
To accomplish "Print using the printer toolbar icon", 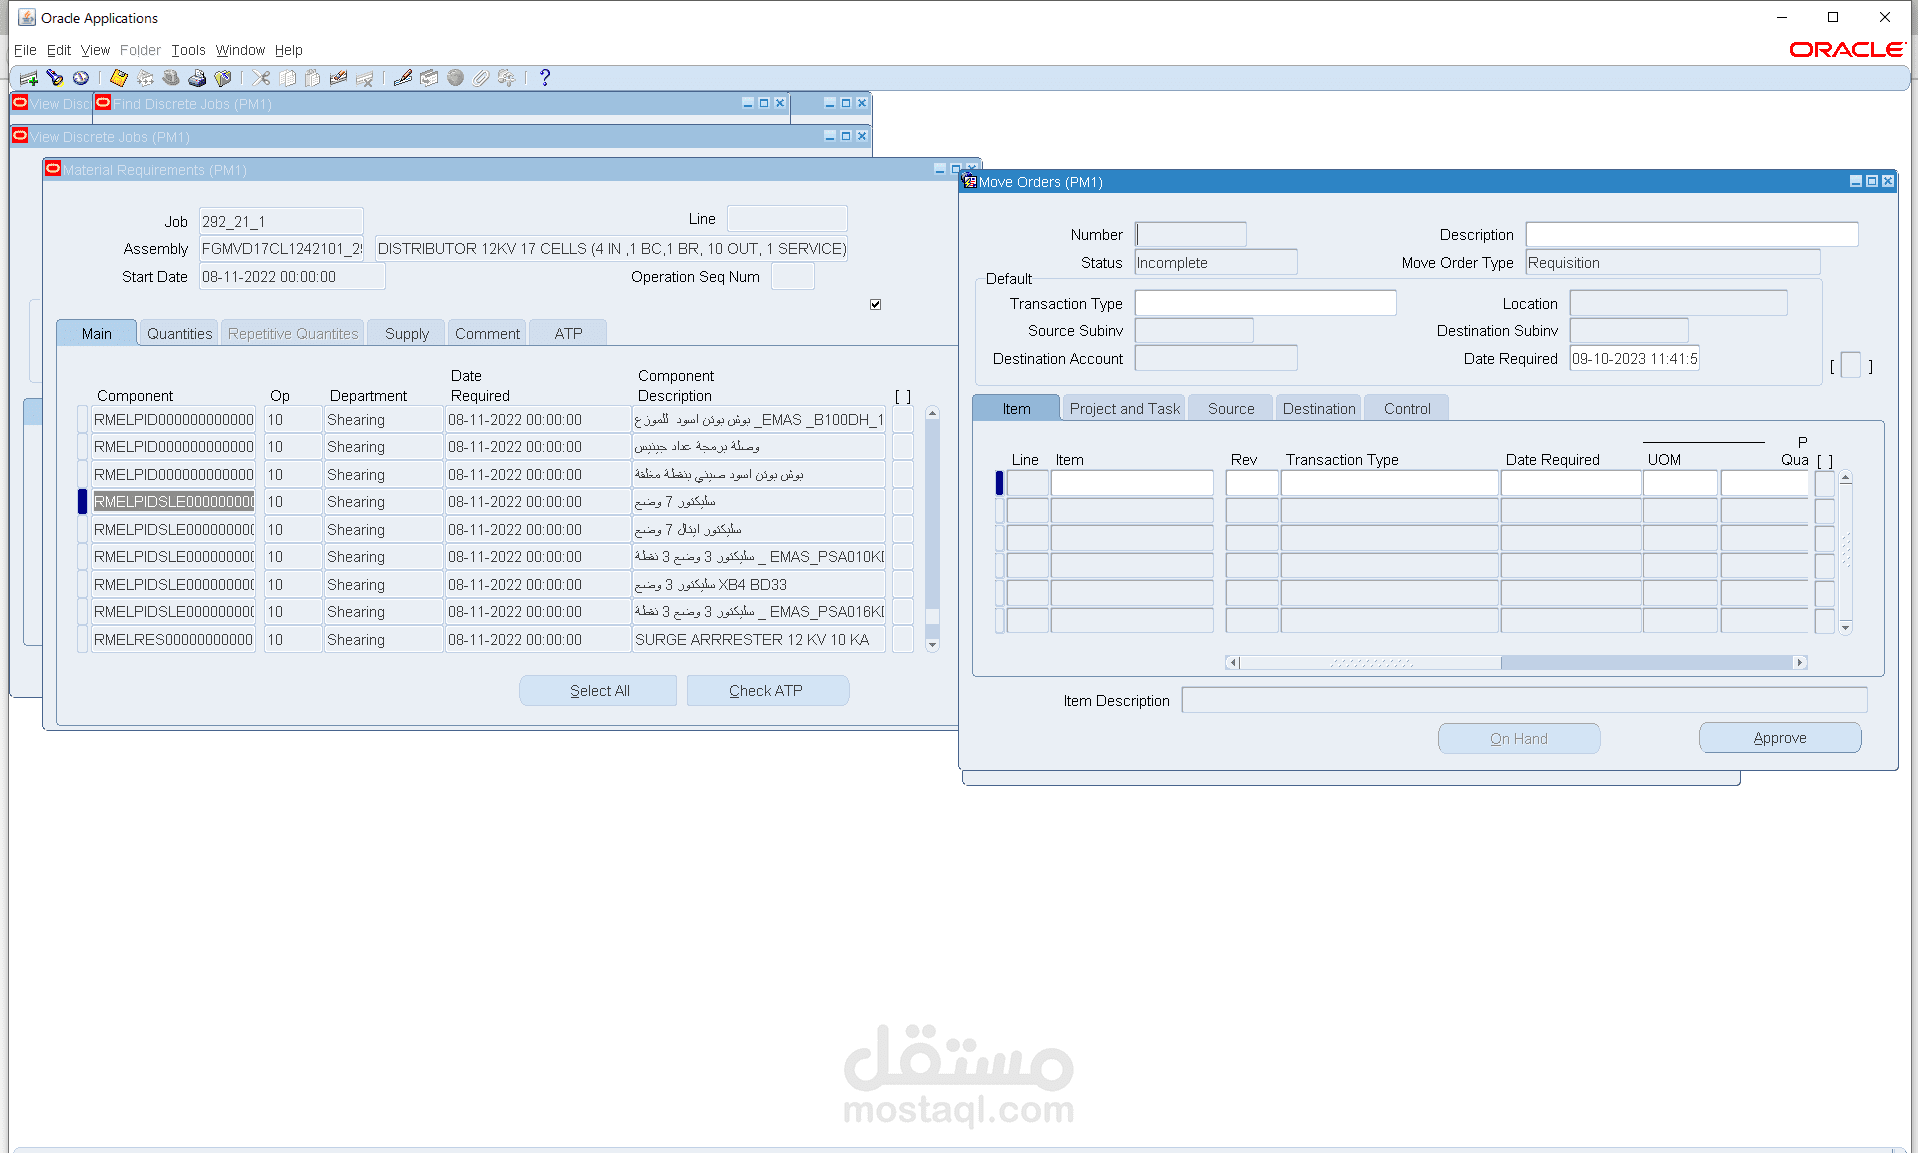I will tap(197, 78).
